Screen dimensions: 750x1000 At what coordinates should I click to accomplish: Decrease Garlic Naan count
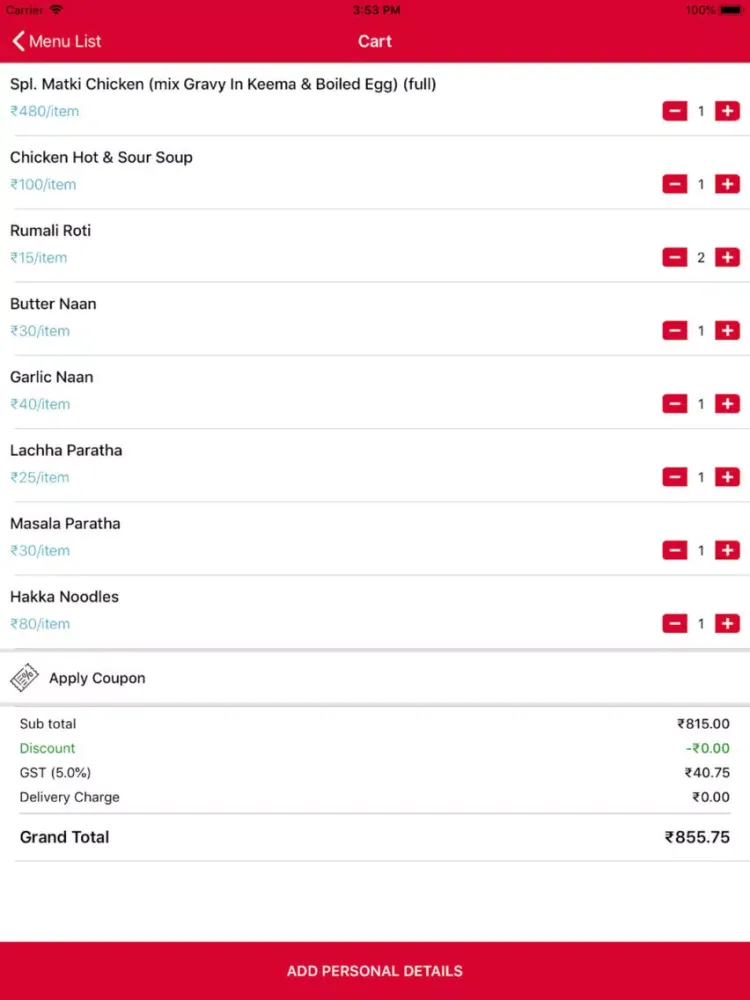click(x=675, y=404)
